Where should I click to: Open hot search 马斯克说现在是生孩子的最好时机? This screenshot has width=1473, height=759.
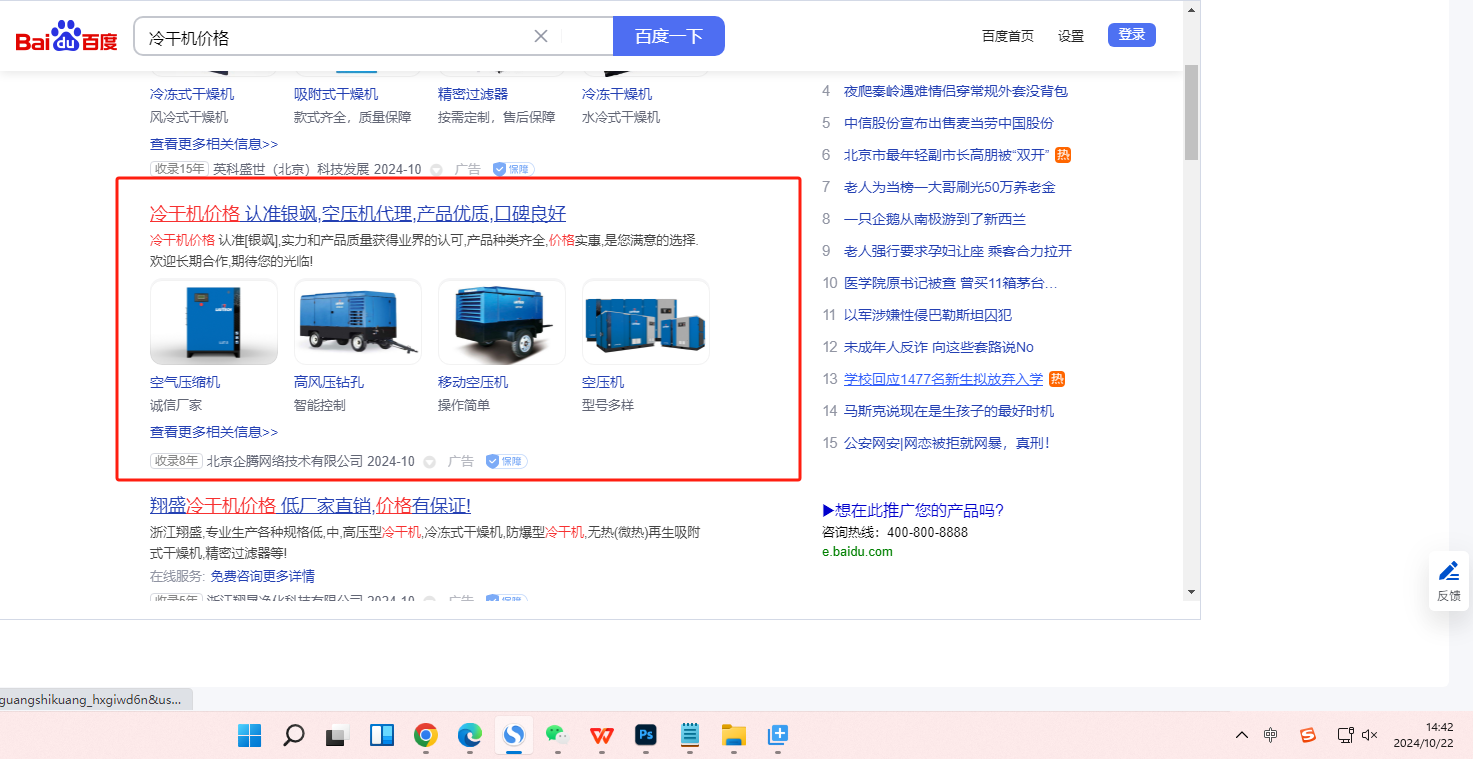[949, 411]
